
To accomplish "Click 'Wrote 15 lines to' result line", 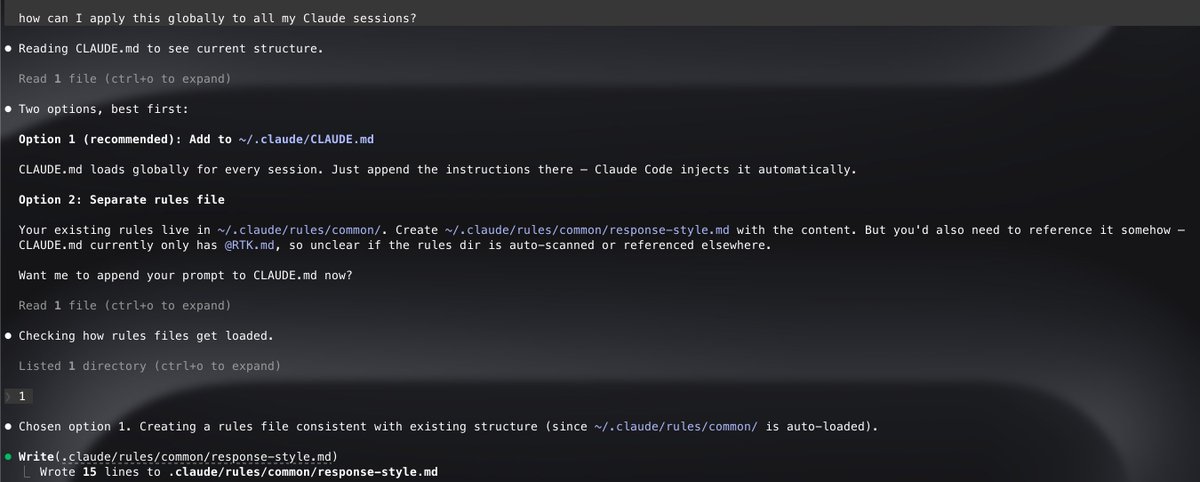I will click(x=238, y=471).
